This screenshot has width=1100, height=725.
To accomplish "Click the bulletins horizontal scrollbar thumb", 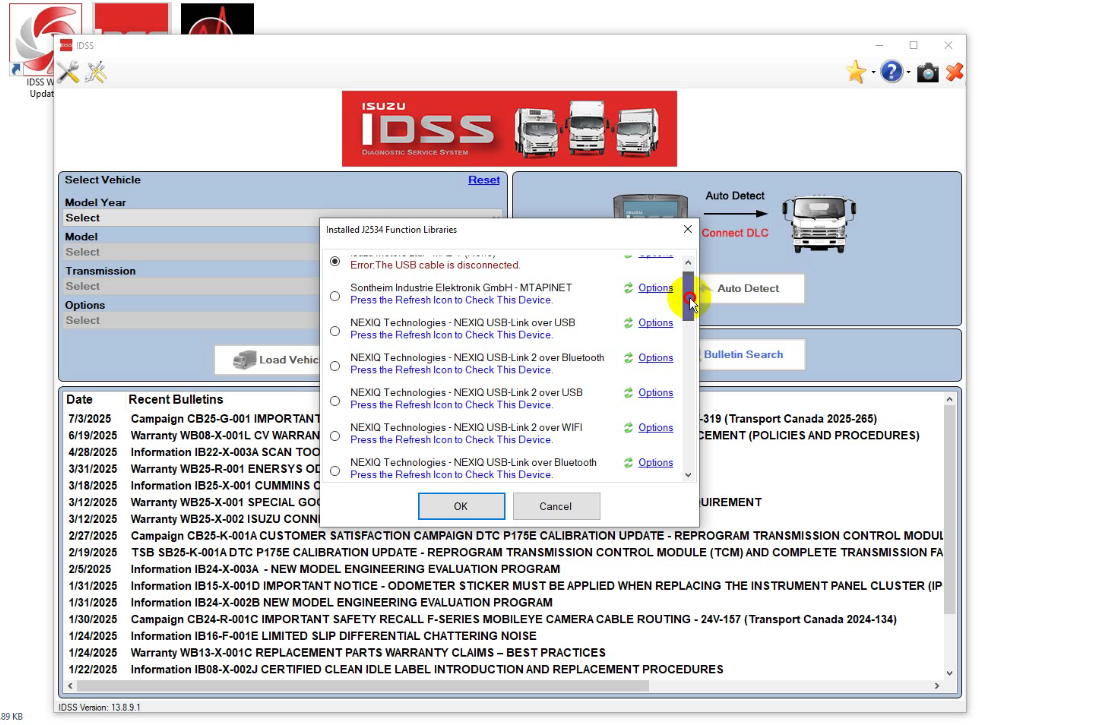I will pyautogui.click(x=363, y=686).
